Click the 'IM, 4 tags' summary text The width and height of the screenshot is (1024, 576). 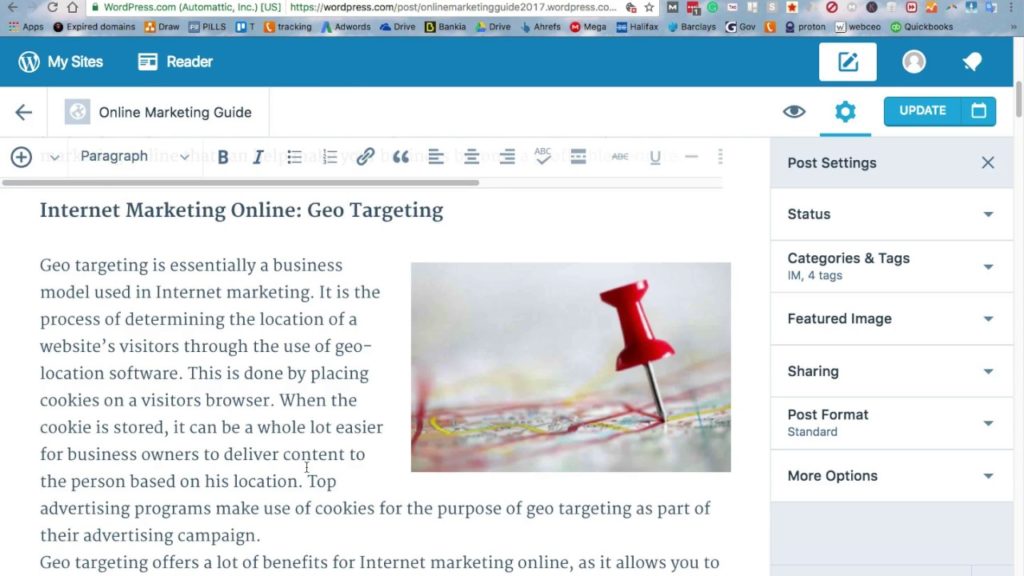point(814,276)
